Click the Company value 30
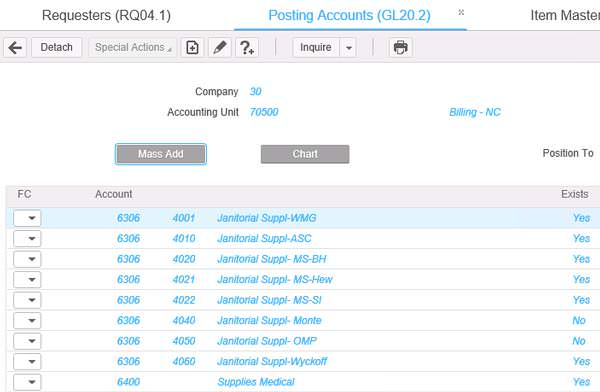 [255, 91]
